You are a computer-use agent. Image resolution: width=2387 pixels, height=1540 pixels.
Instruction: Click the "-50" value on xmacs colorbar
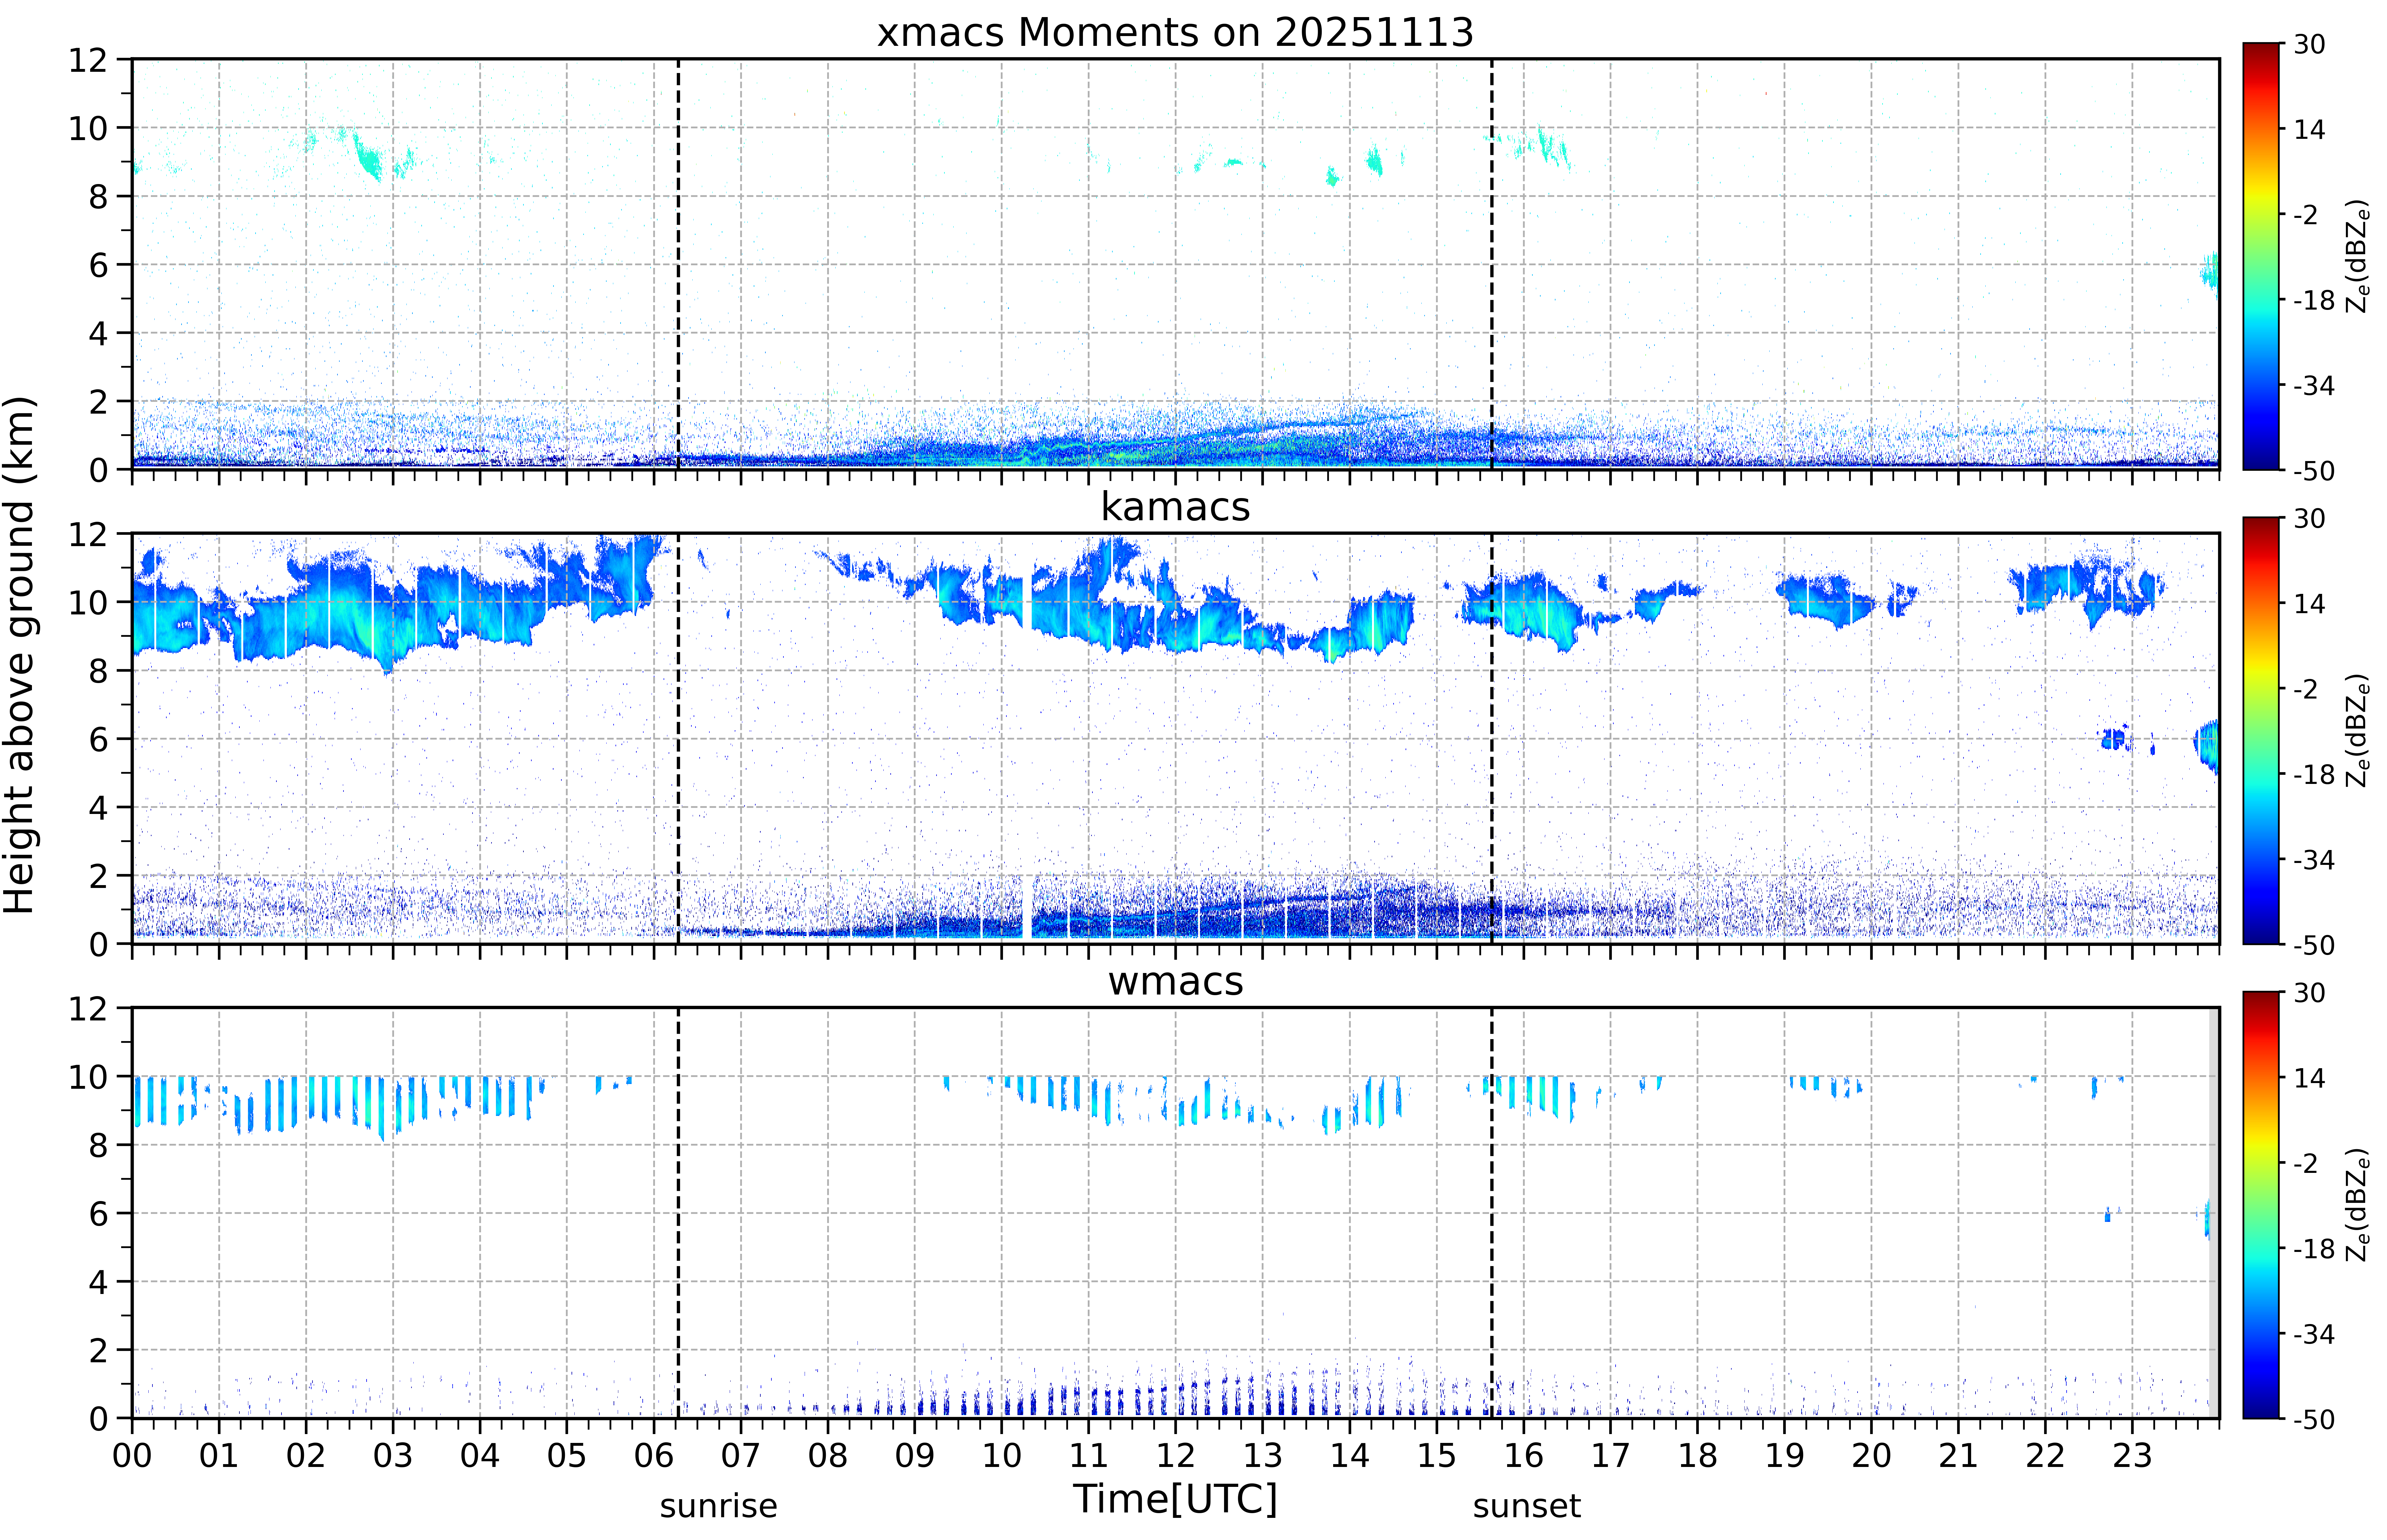pyautogui.click(x=2314, y=471)
